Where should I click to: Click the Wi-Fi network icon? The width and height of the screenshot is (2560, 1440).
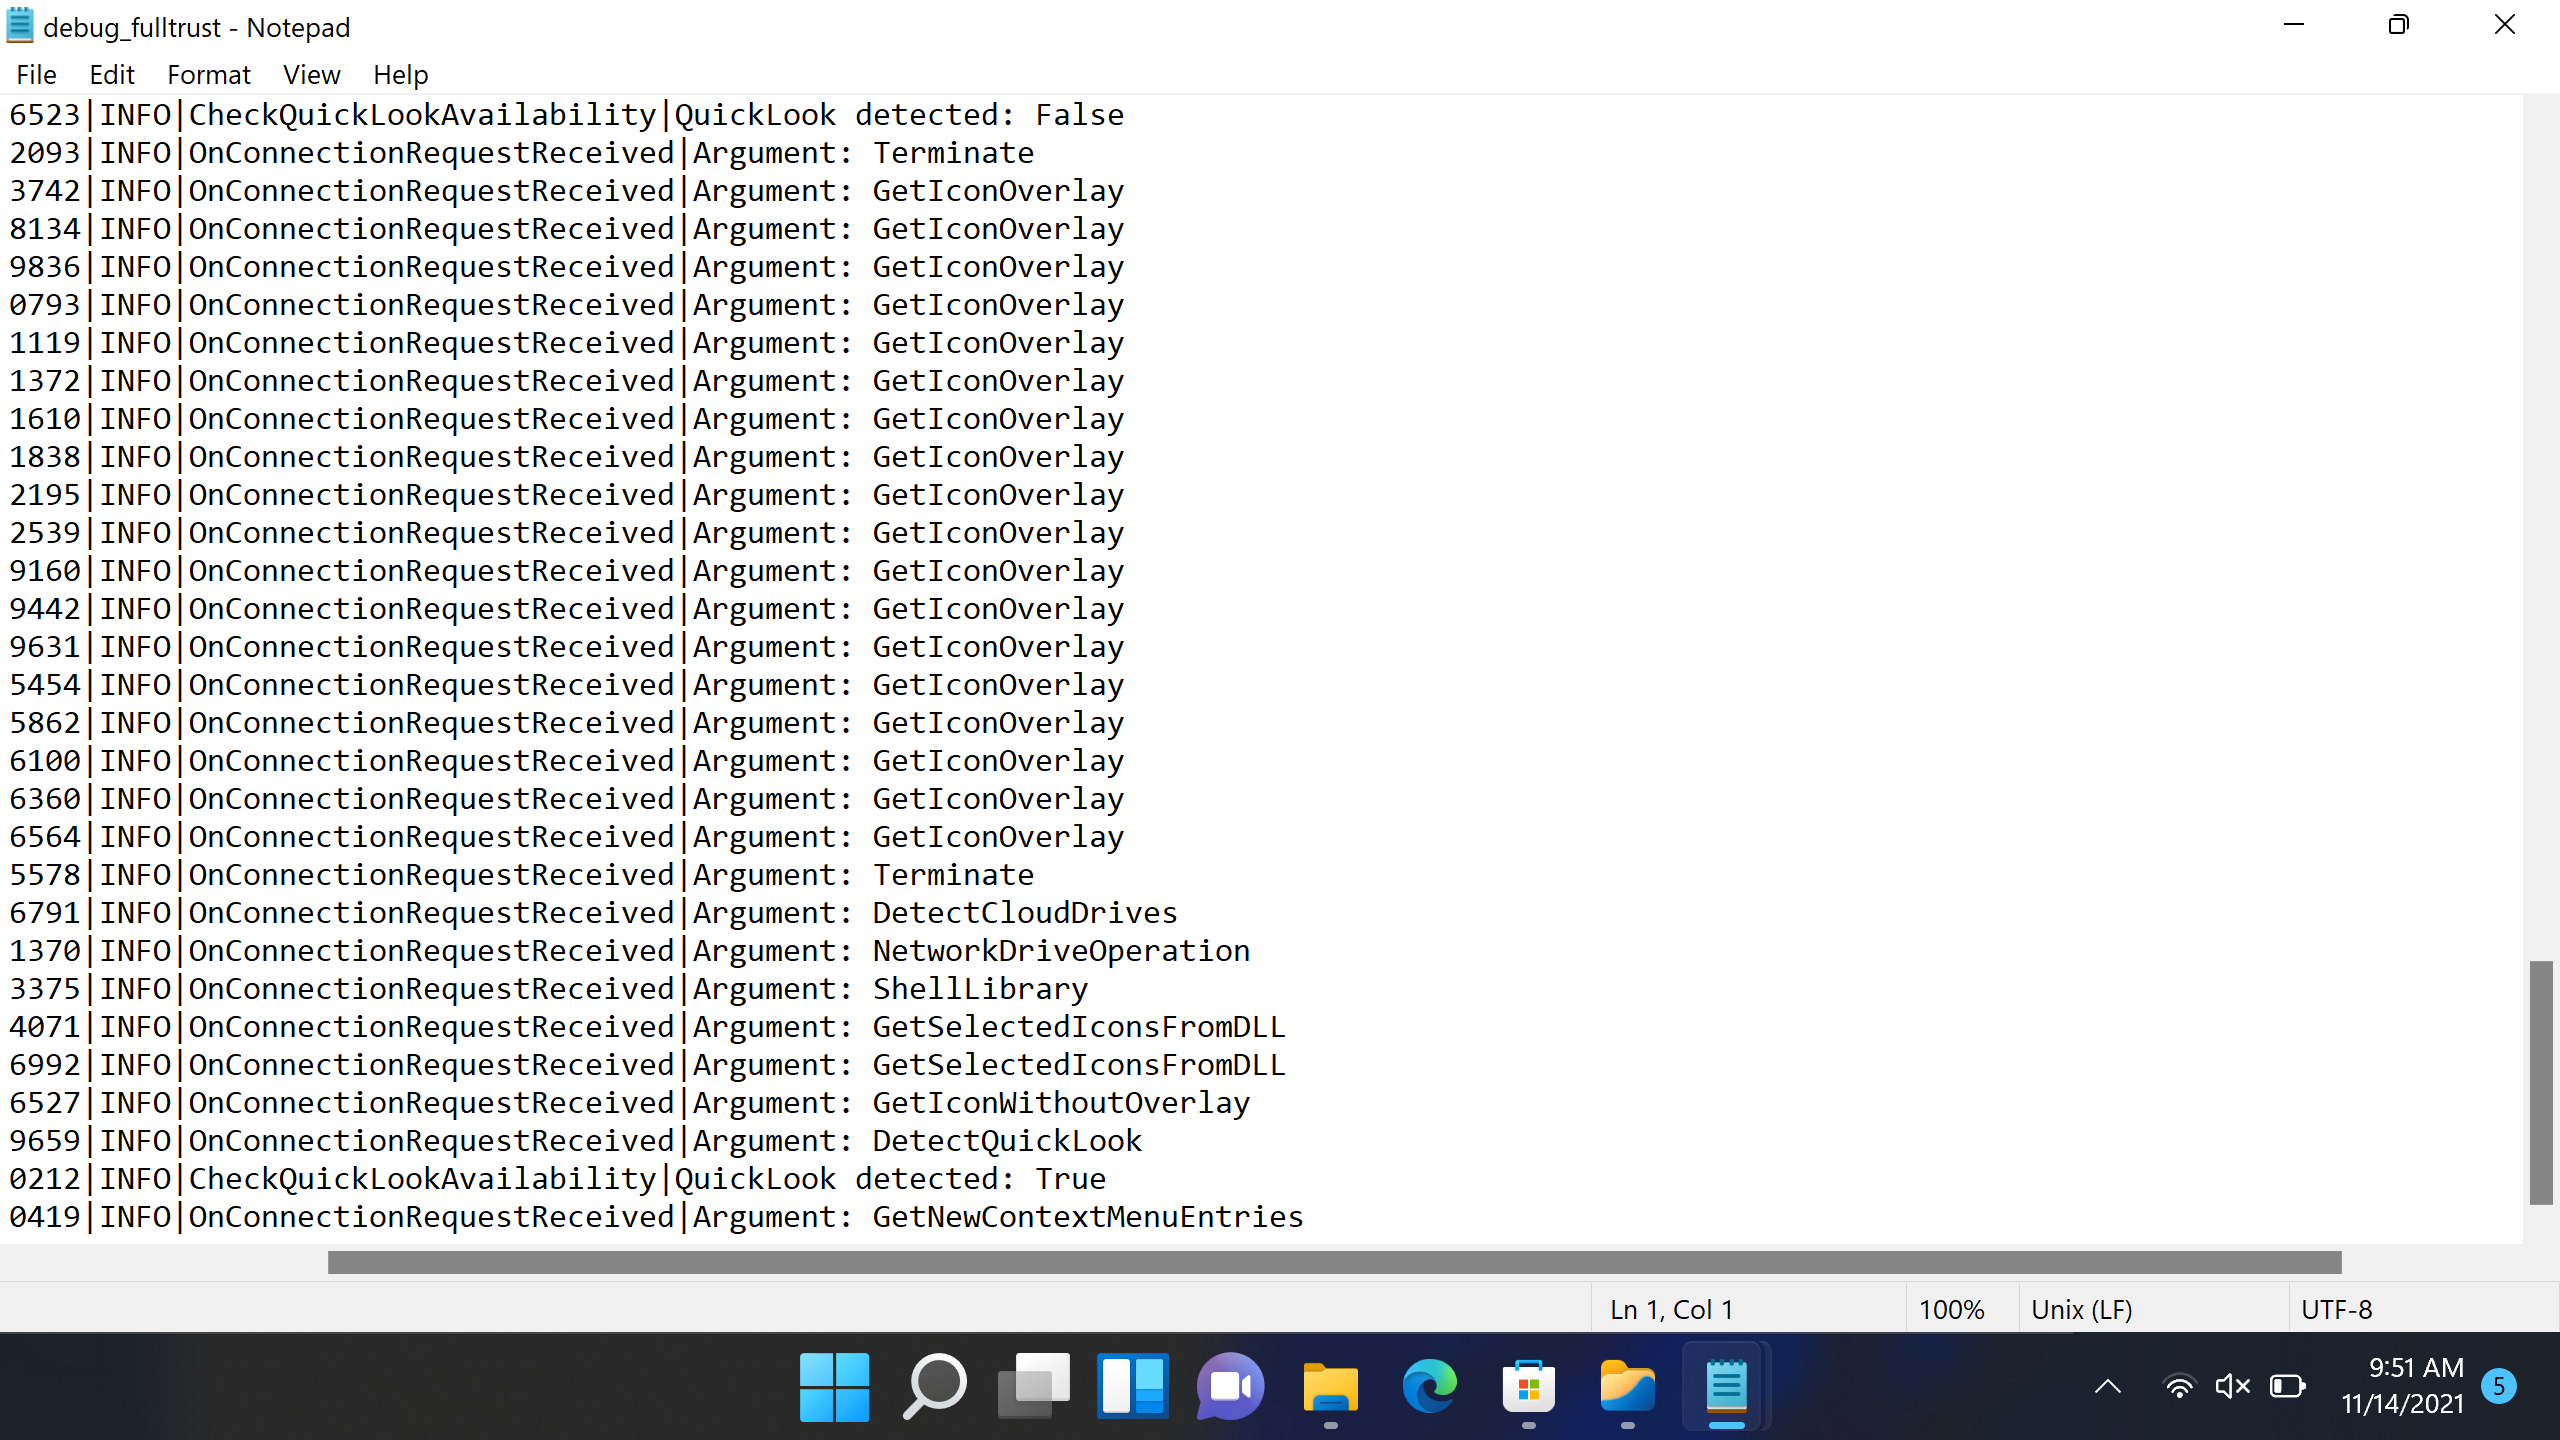2179,1387
